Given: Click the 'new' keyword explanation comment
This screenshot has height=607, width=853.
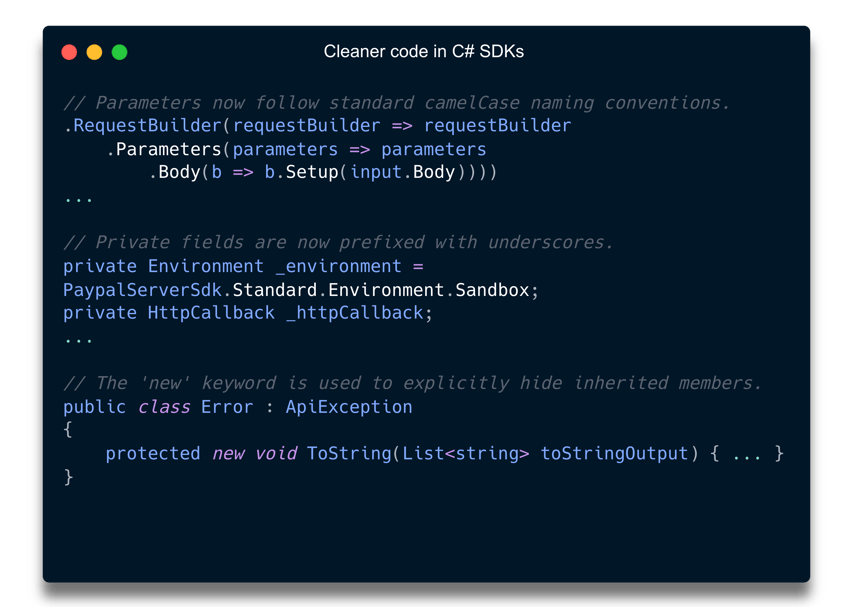Looking at the screenshot, I should 412,383.
